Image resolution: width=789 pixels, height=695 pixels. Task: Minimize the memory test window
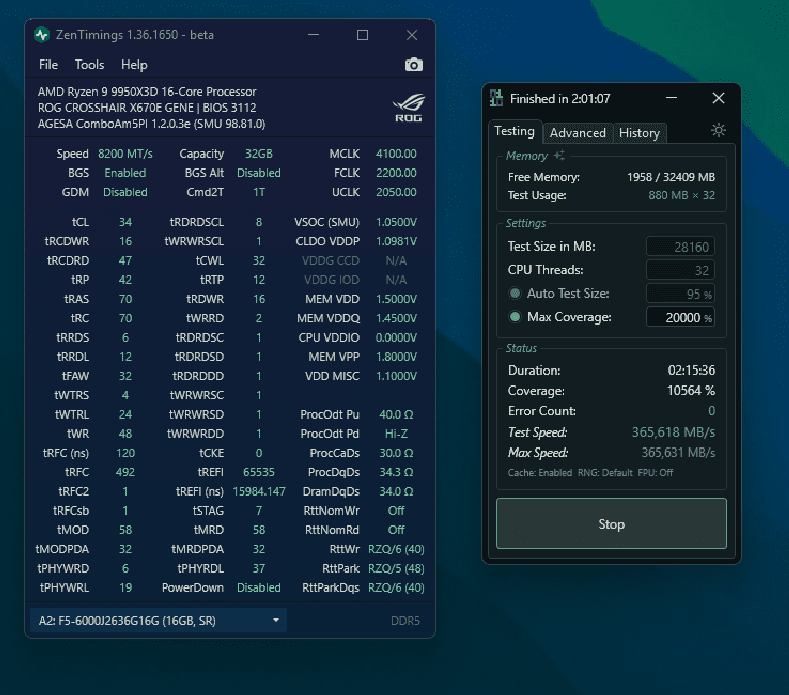[x=671, y=98]
